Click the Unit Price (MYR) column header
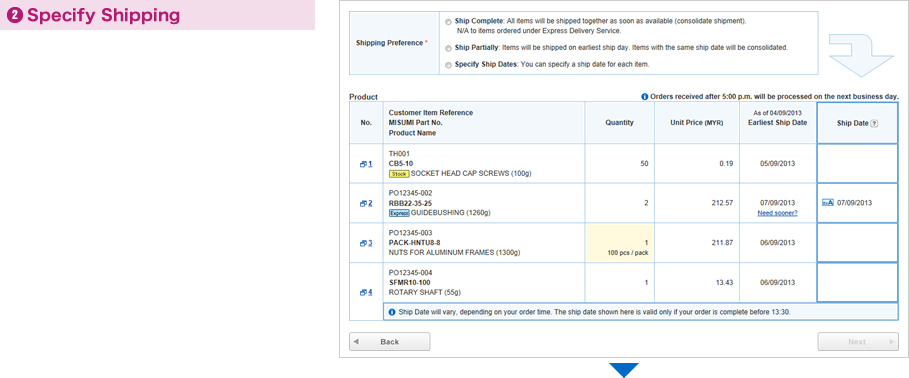 coord(697,123)
